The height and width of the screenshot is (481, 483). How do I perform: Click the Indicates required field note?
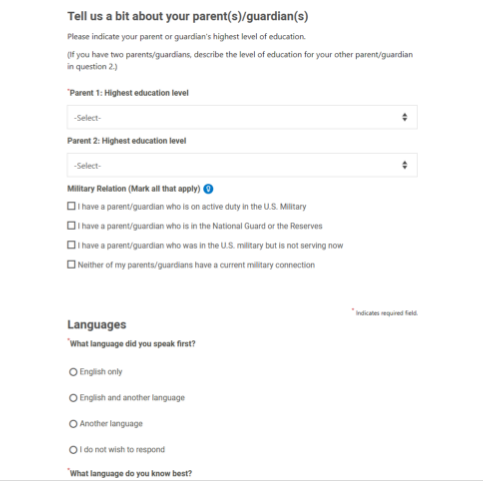[385, 313]
